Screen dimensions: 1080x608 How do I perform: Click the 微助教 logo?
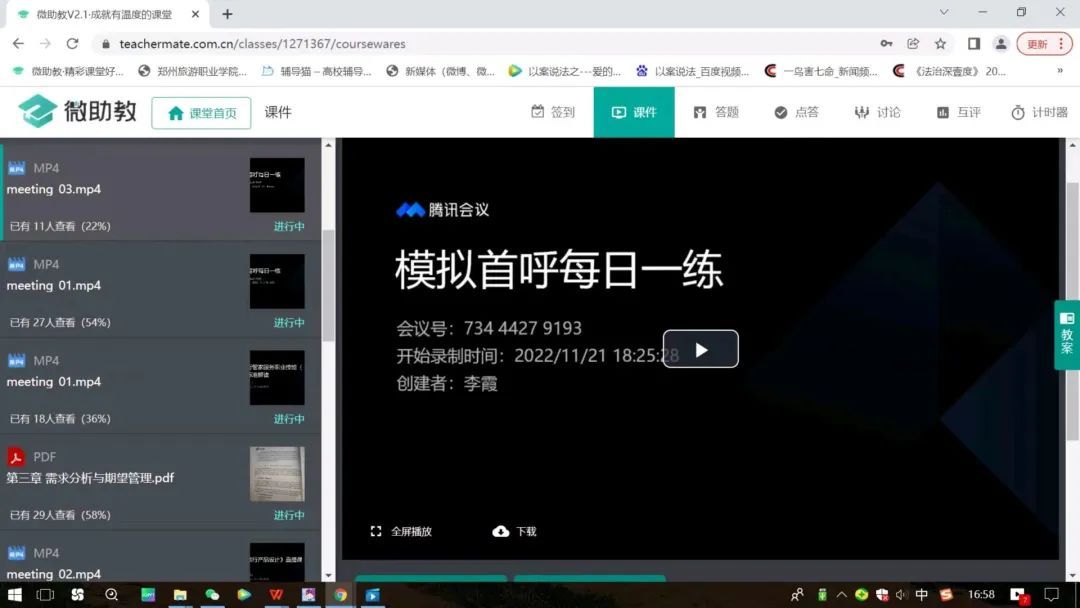[77, 111]
